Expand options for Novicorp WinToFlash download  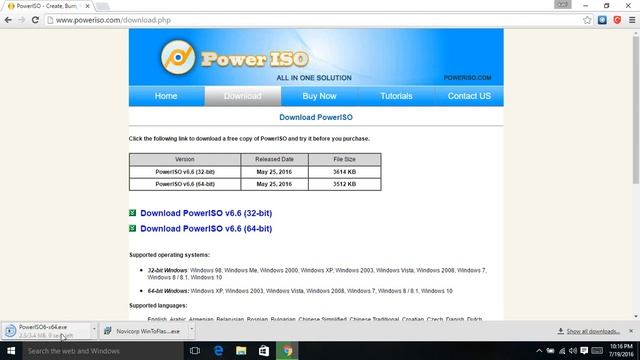pos(191,329)
